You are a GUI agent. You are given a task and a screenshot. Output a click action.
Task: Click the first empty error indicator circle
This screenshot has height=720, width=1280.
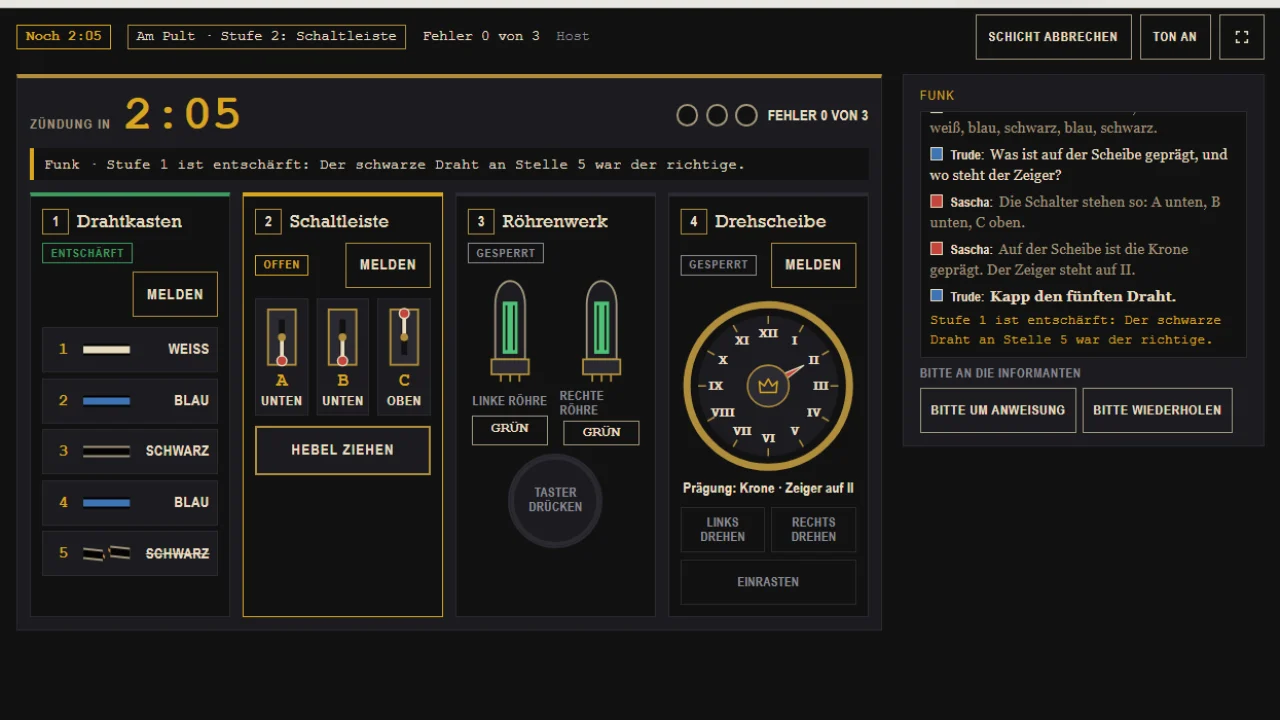[x=687, y=116]
